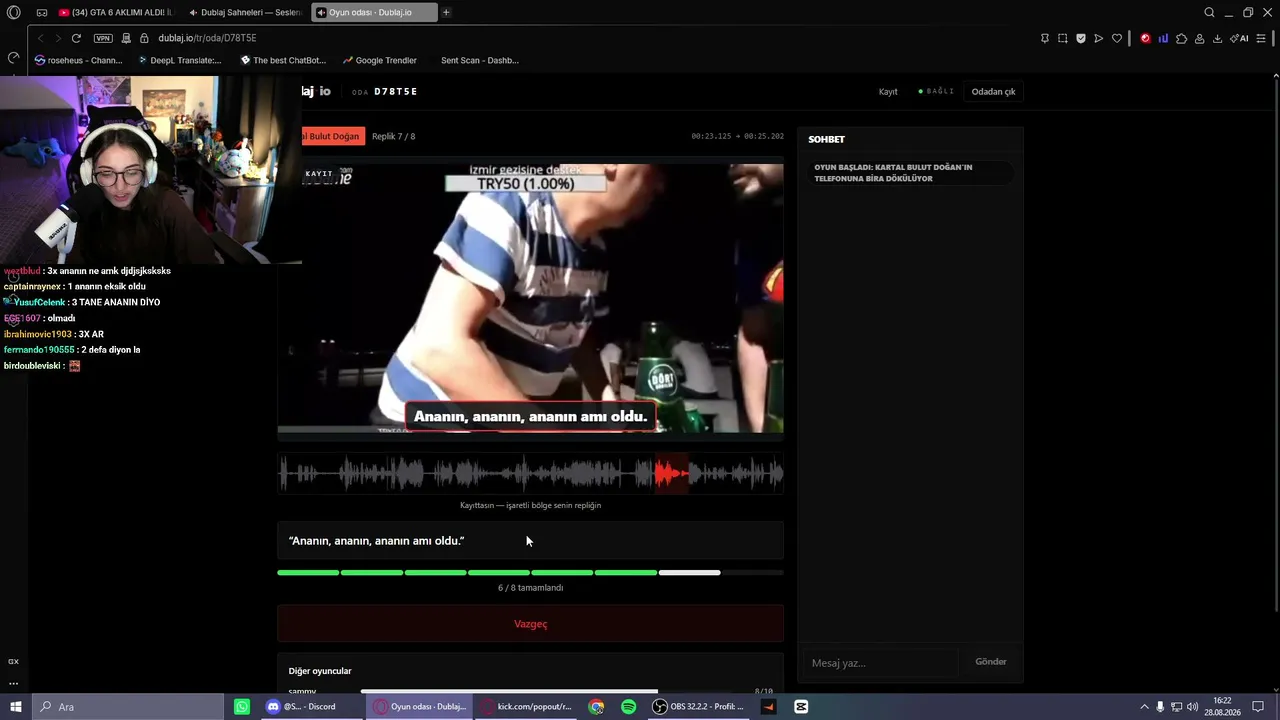
Task: Open OBS from the taskbar
Action: pyautogui.click(x=699, y=707)
